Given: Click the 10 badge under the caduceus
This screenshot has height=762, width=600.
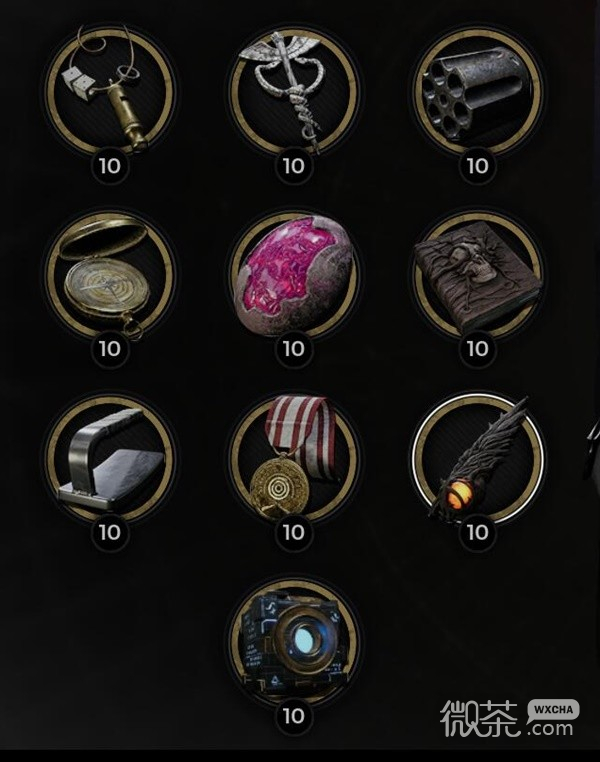Looking at the screenshot, I should 294,166.
